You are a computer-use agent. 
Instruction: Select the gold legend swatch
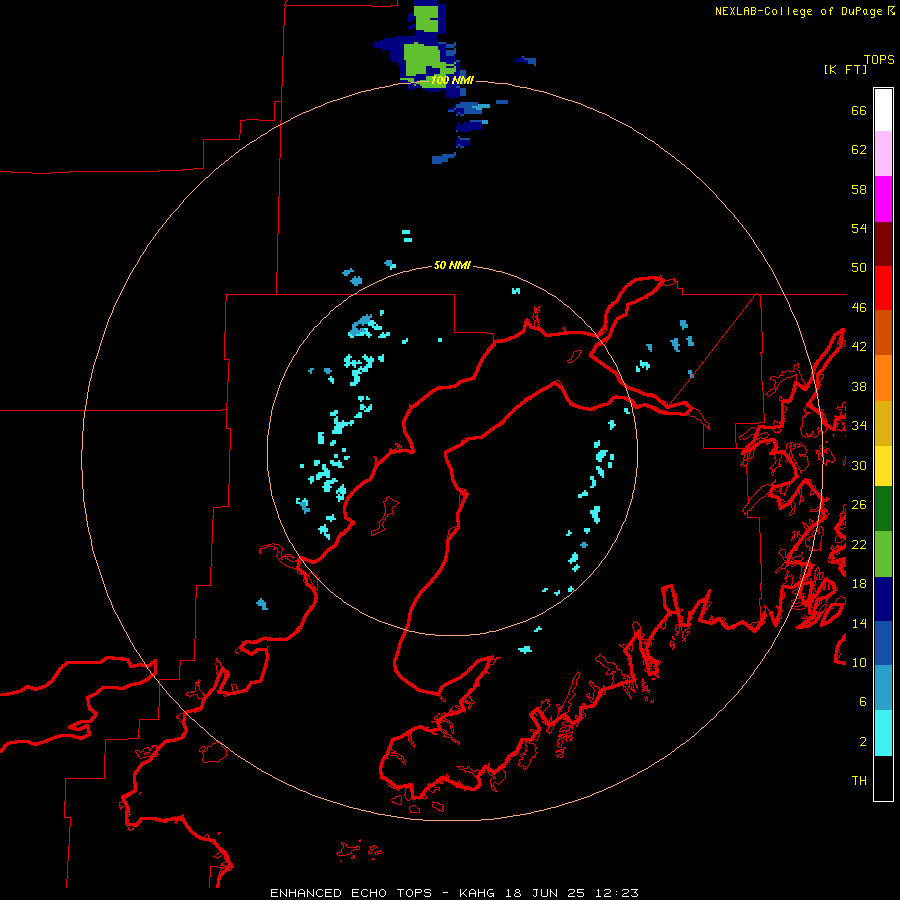point(883,423)
